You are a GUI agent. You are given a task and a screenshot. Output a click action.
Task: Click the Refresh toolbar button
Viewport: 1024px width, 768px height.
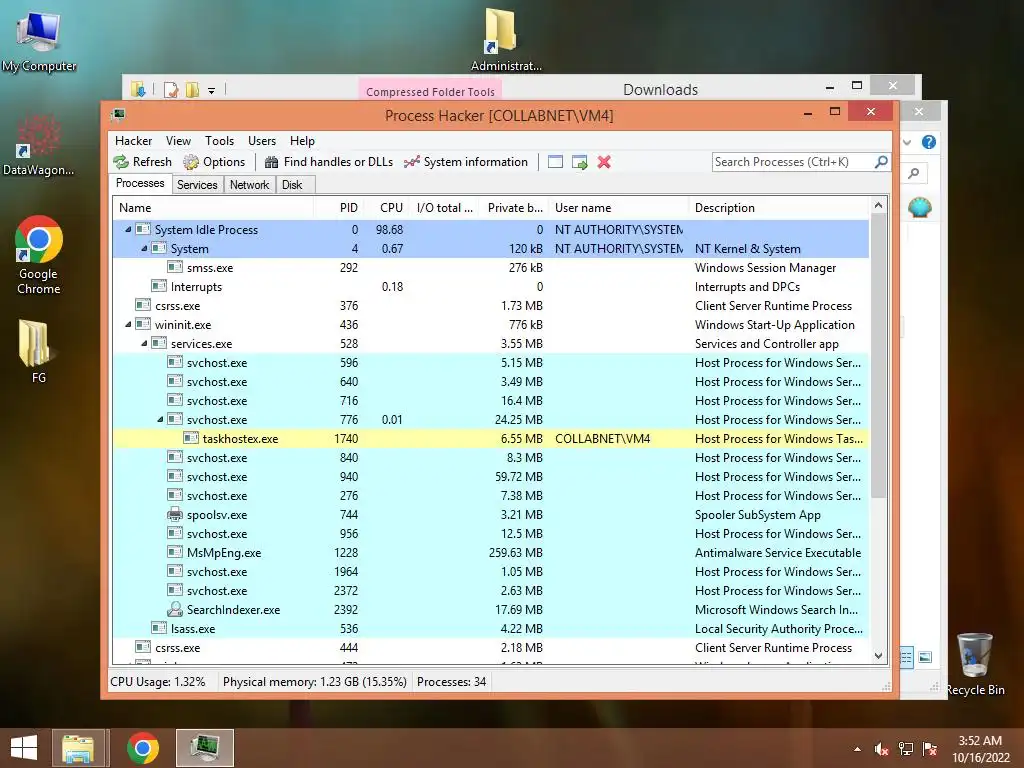tap(142, 162)
